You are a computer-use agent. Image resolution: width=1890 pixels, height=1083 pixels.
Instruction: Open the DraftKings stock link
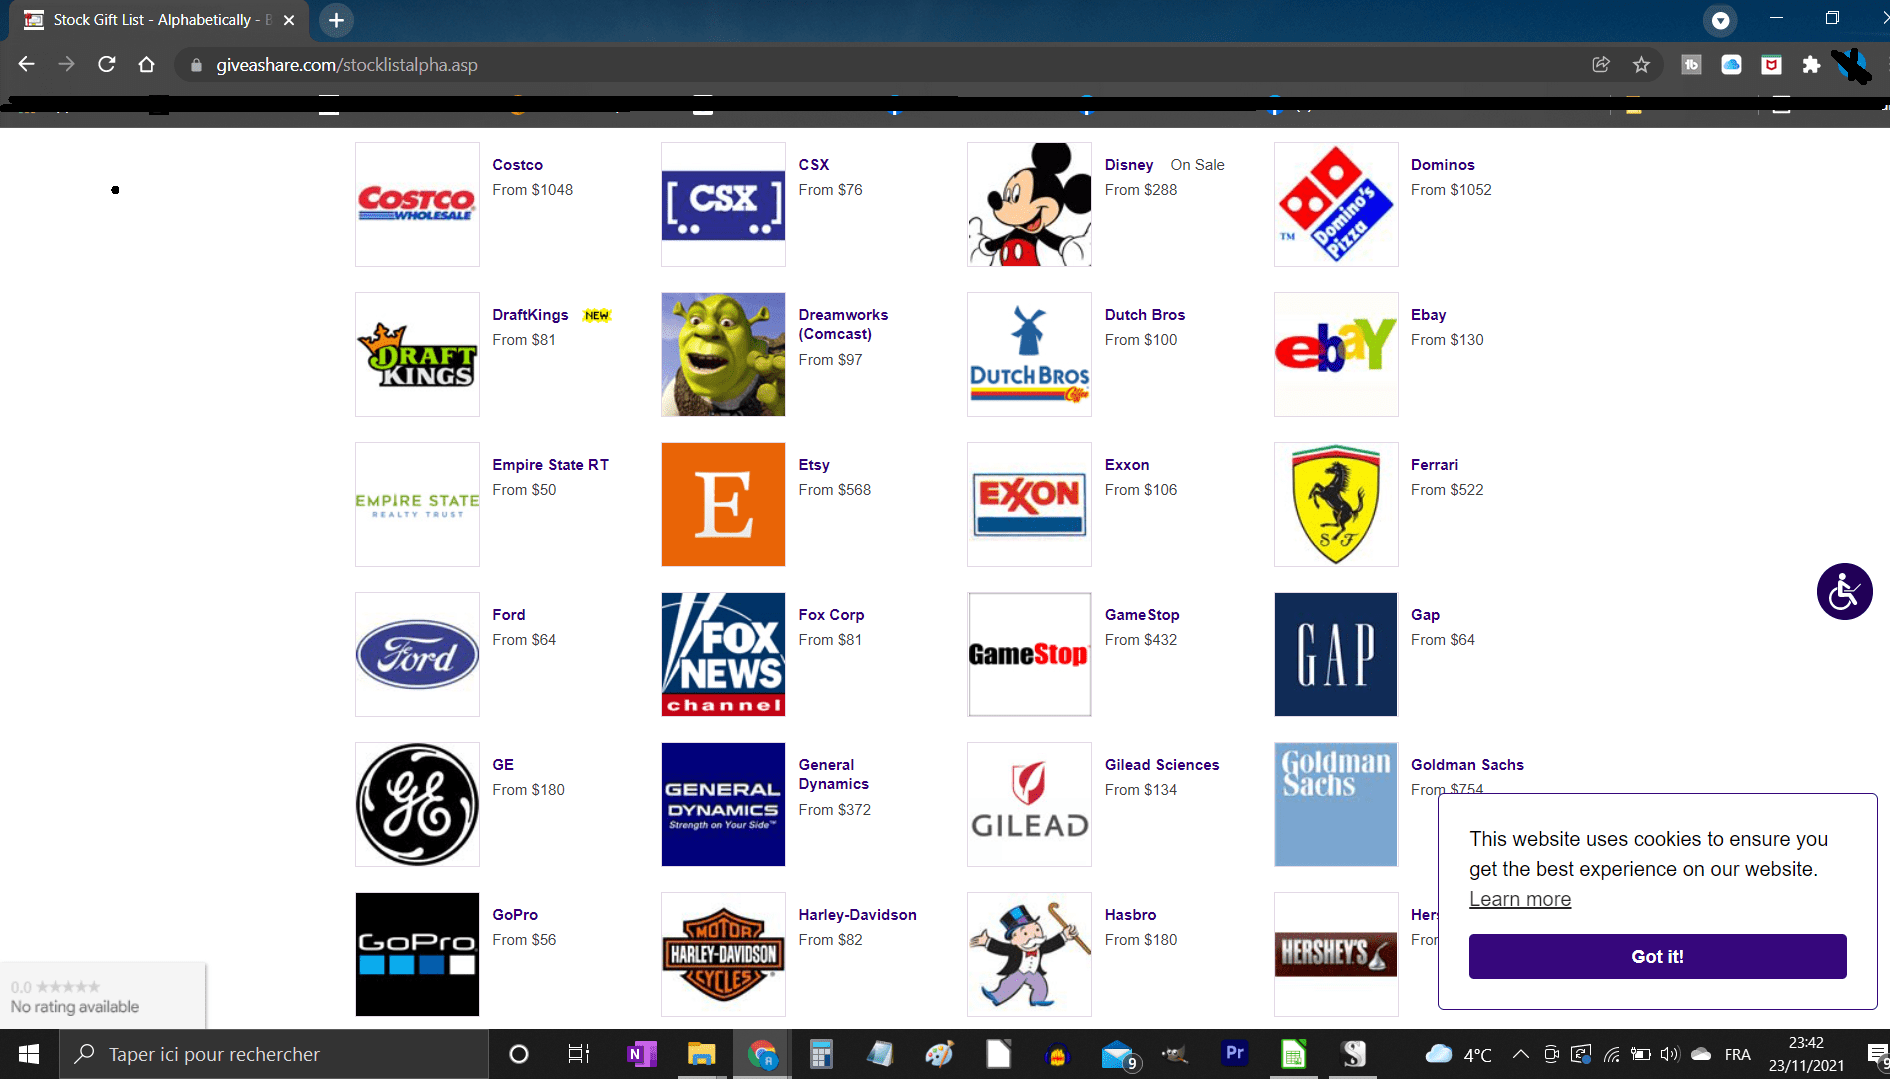click(x=530, y=315)
